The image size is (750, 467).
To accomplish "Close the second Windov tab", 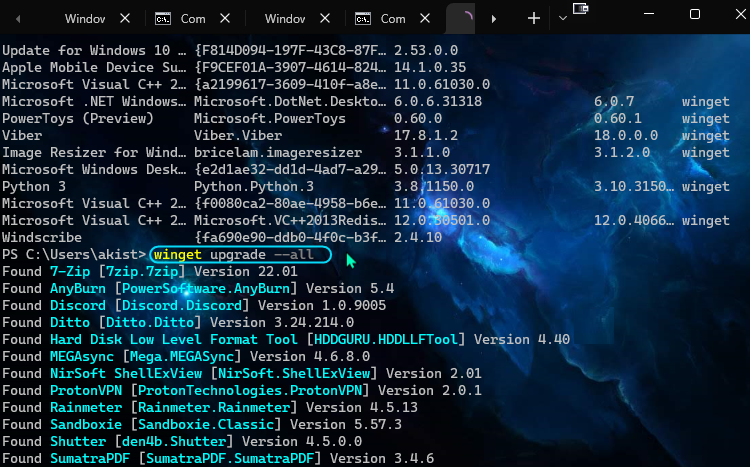I will coord(325,19).
